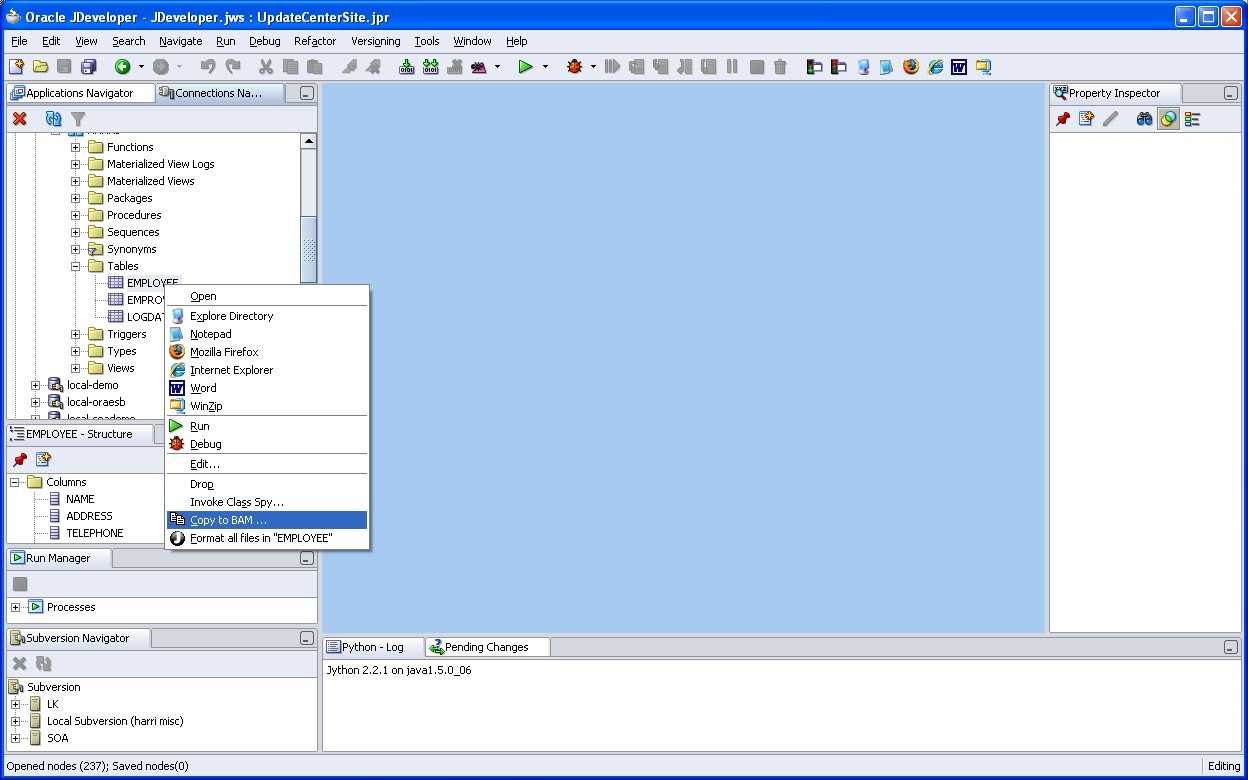Open the Refactor menu
The height and width of the screenshot is (780, 1248).
(x=315, y=41)
